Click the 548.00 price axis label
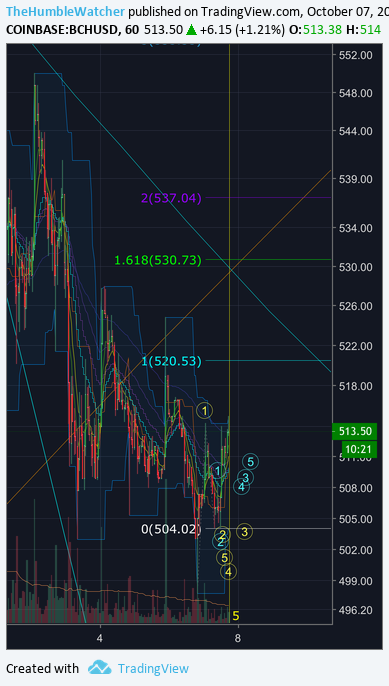Image resolution: width=389 pixels, height=686 pixels. [356, 93]
